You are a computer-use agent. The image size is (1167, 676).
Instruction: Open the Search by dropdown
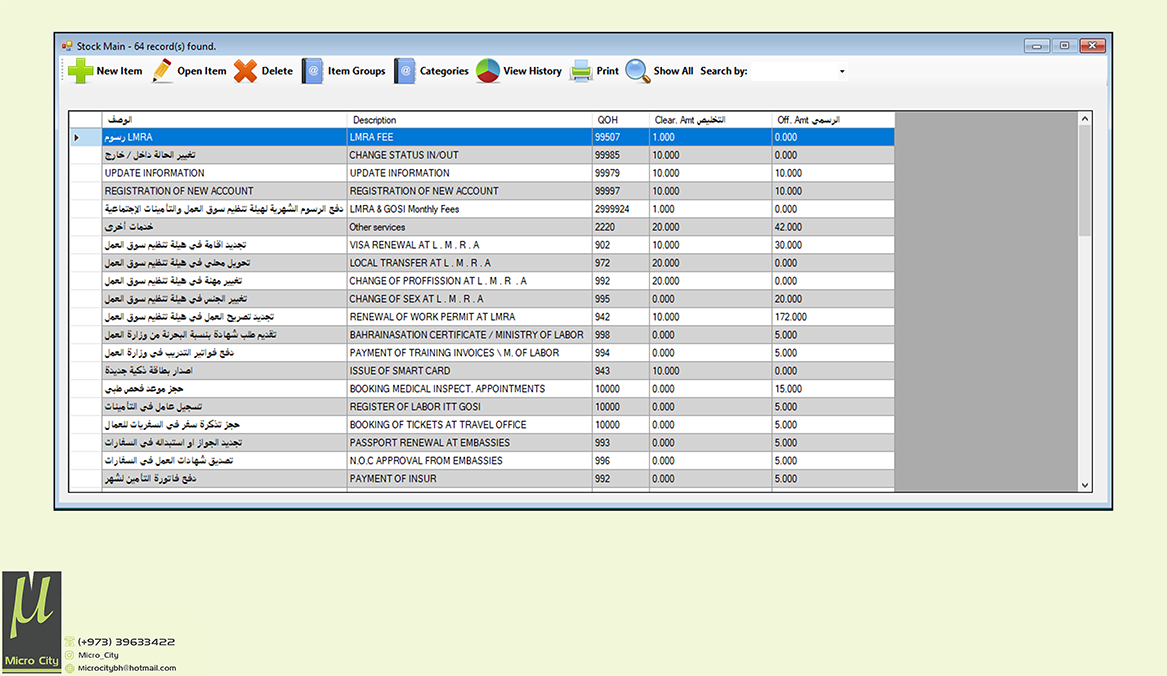[842, 71]
